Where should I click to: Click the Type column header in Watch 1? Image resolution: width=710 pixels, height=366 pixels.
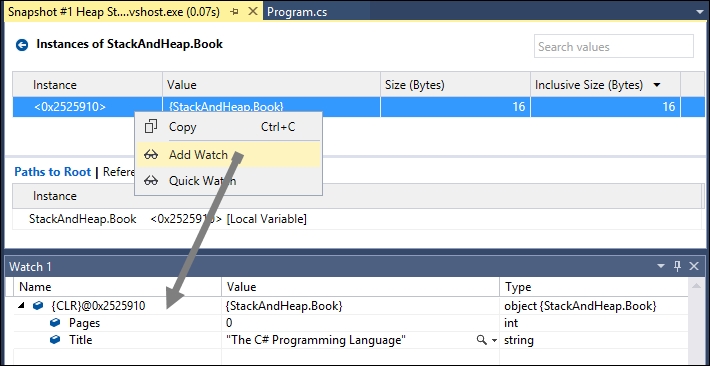pyautogui.click(x=594, y=287)
